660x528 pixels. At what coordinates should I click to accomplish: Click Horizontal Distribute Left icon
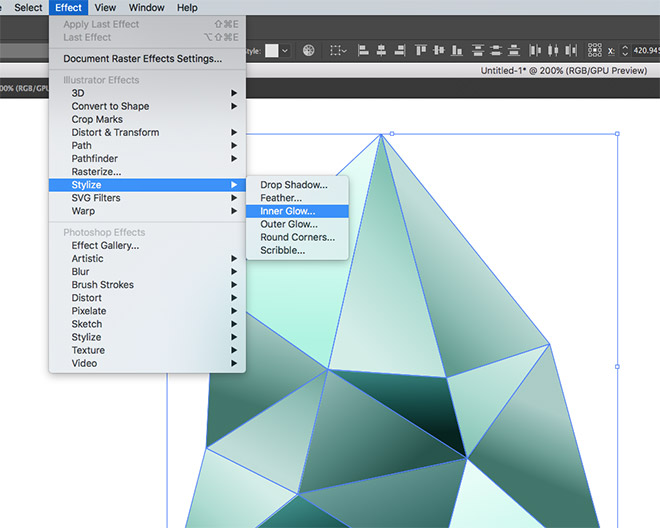point(533,49)
